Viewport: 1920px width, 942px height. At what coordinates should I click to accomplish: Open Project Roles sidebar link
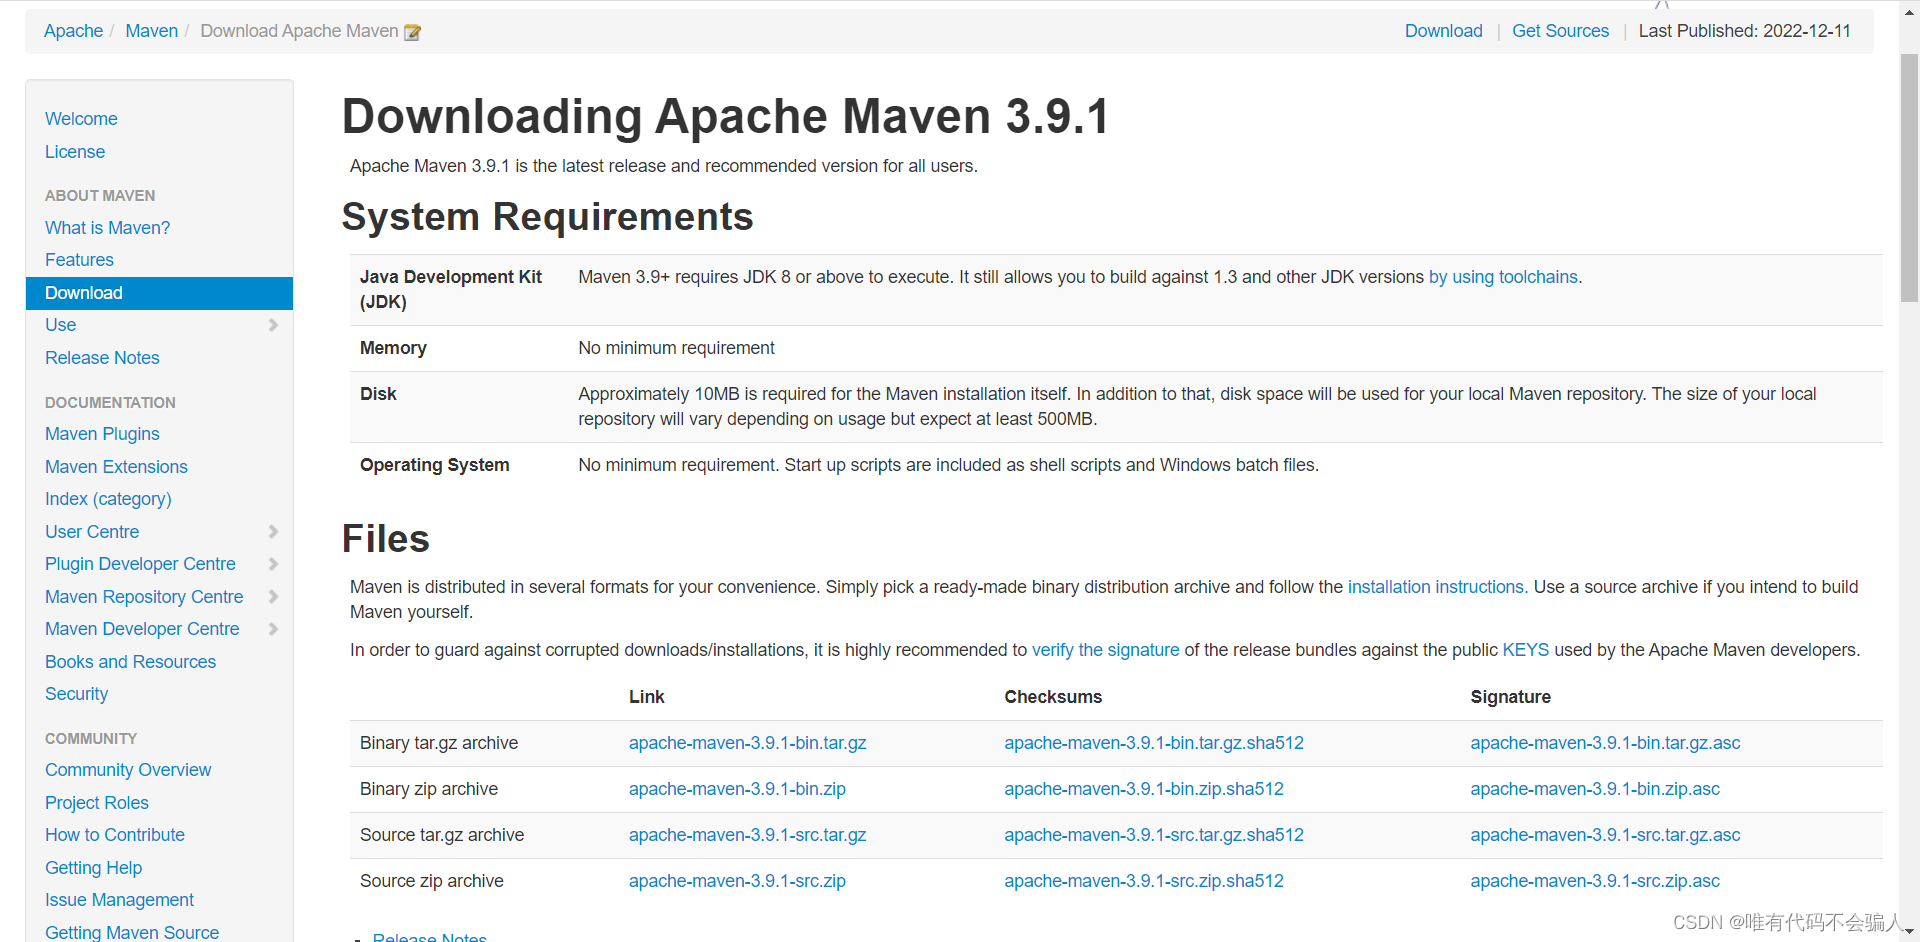coord(97,803)
